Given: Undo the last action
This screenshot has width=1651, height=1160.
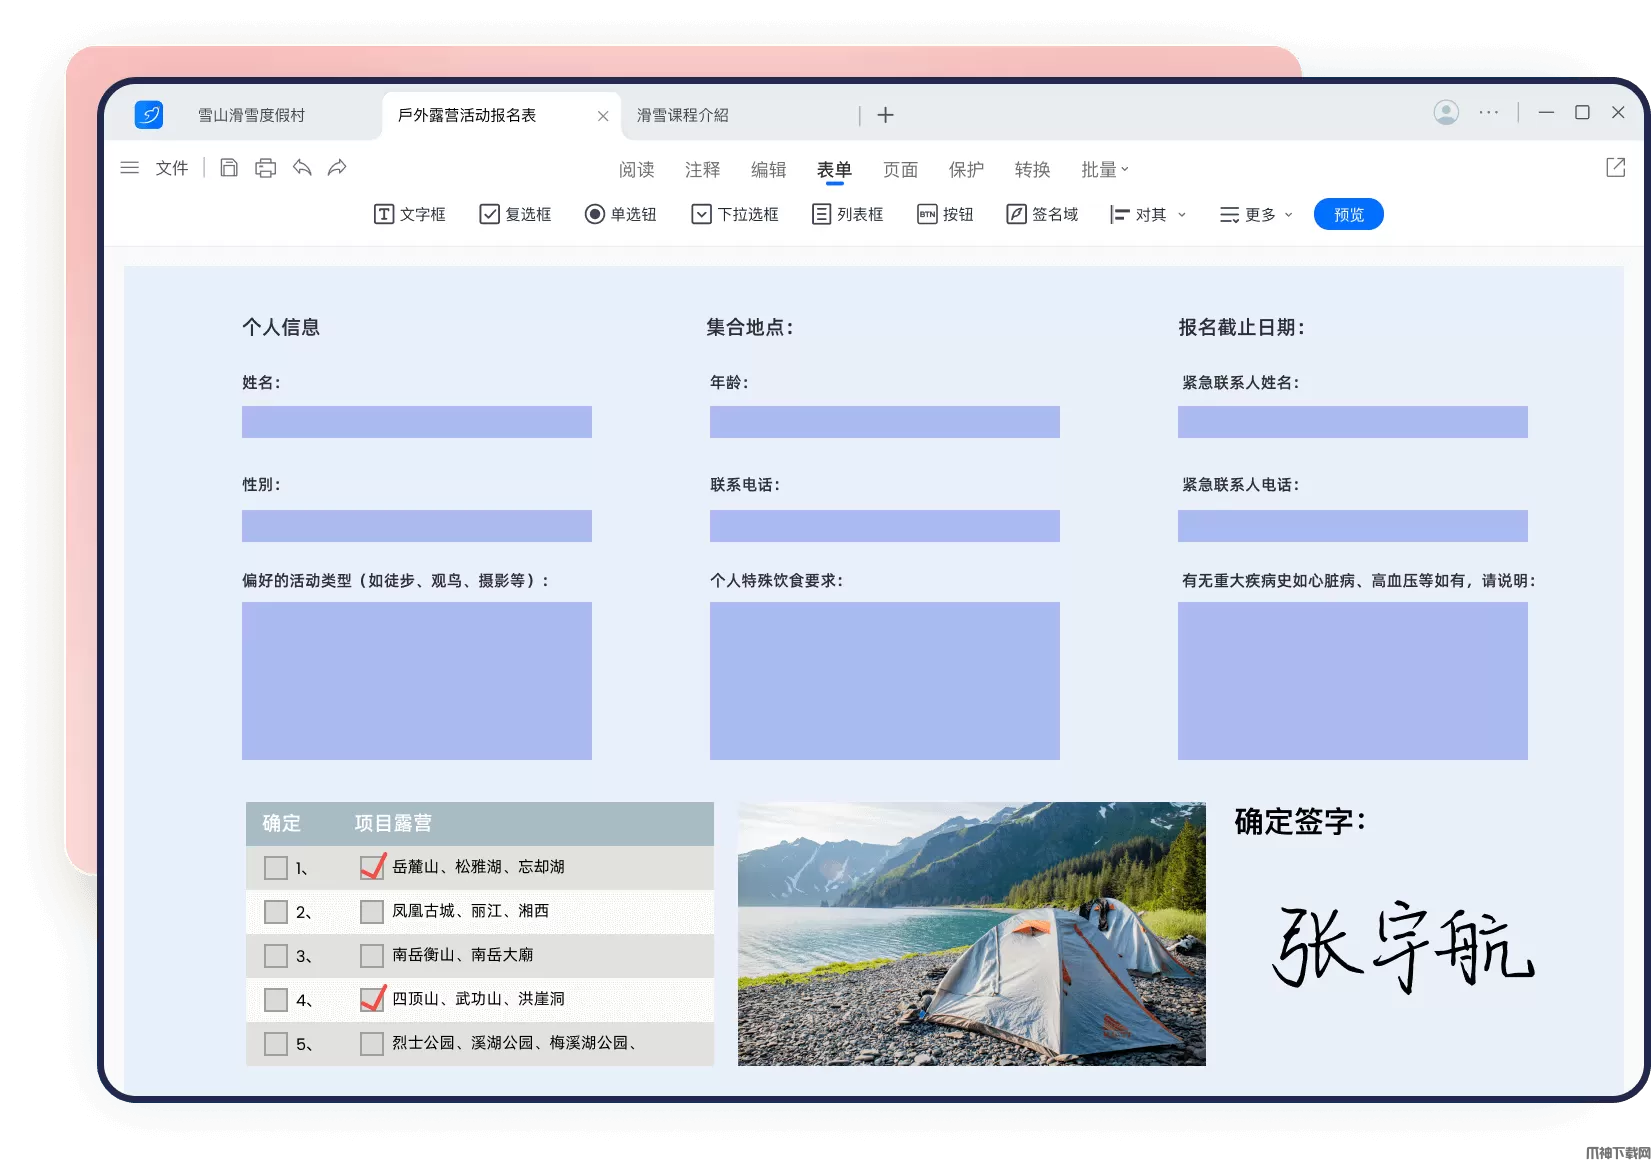Looking at the screenshot, I should (x=302, y=168).
